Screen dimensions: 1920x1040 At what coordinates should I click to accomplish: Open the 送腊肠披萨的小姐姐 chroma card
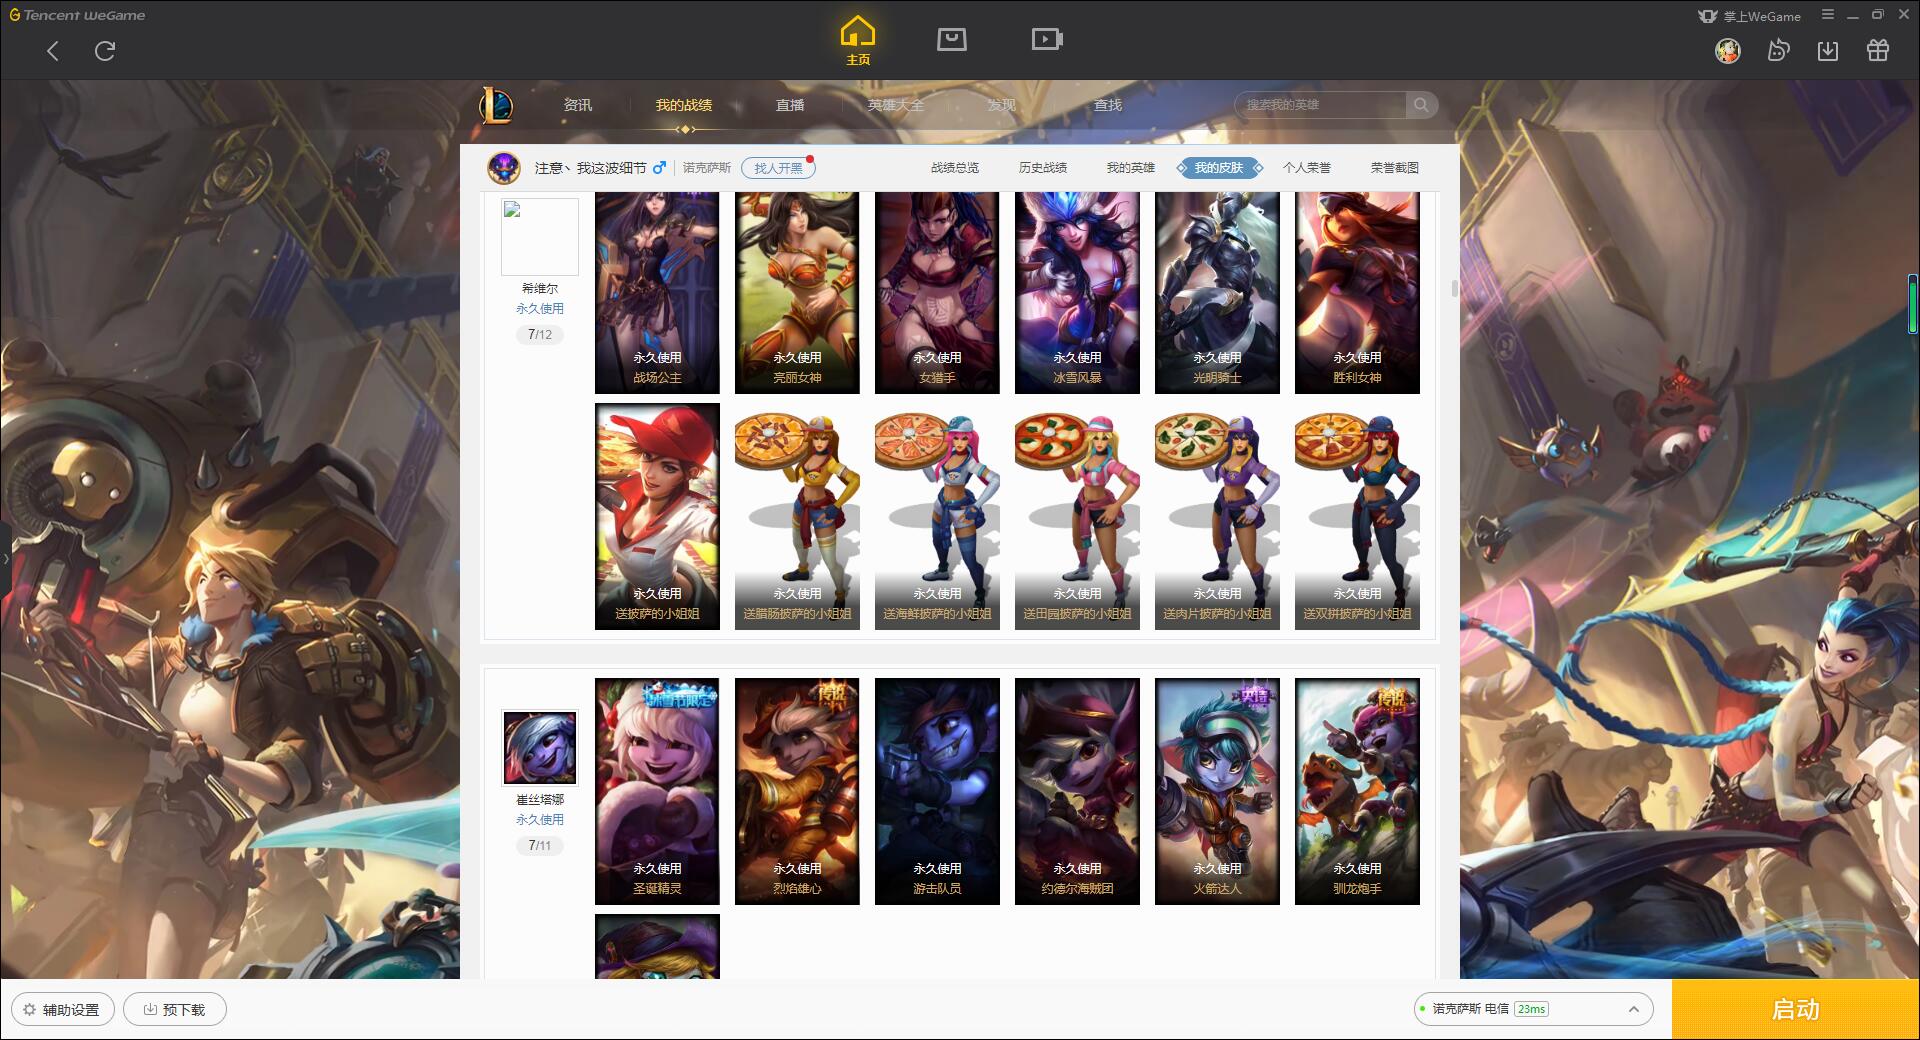[x=797, y=516]
